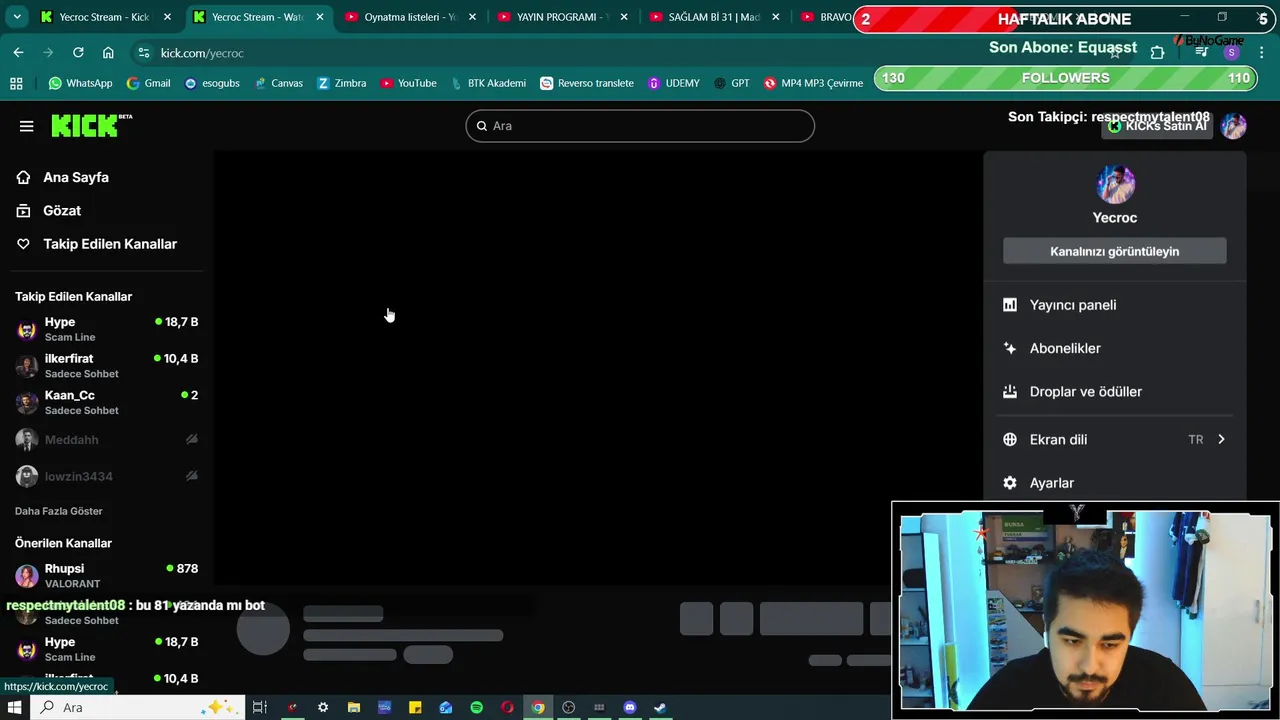
Task: Switch to first Yecroc Stream - Kick tab
Action: pyautogui.click(x=104, y=17)
